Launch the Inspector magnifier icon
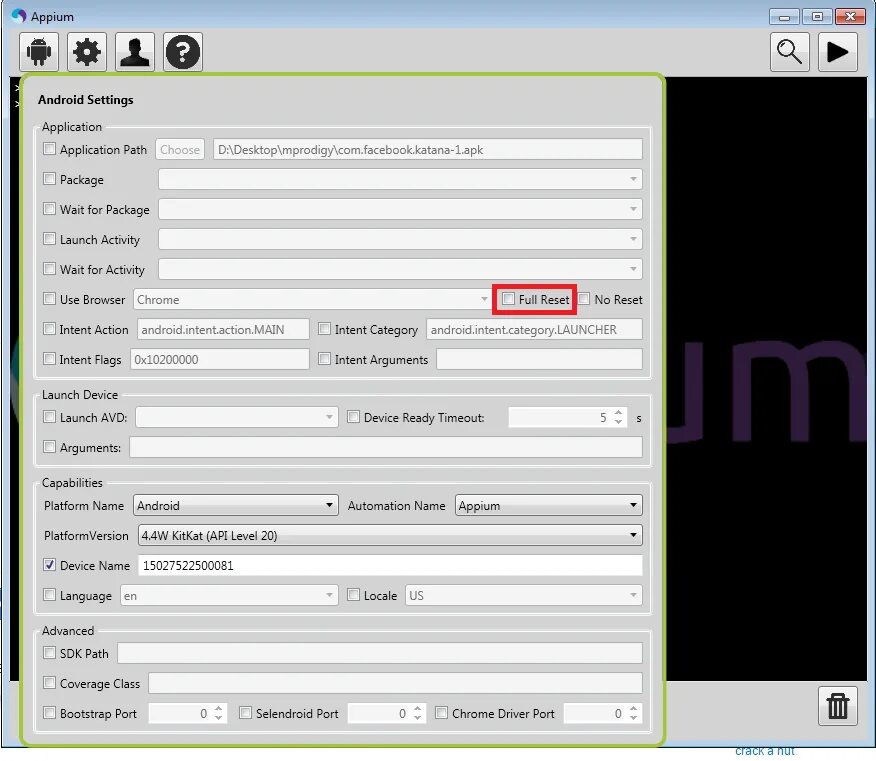Viewport: 876px width, 761px height. tap(789, 52)
